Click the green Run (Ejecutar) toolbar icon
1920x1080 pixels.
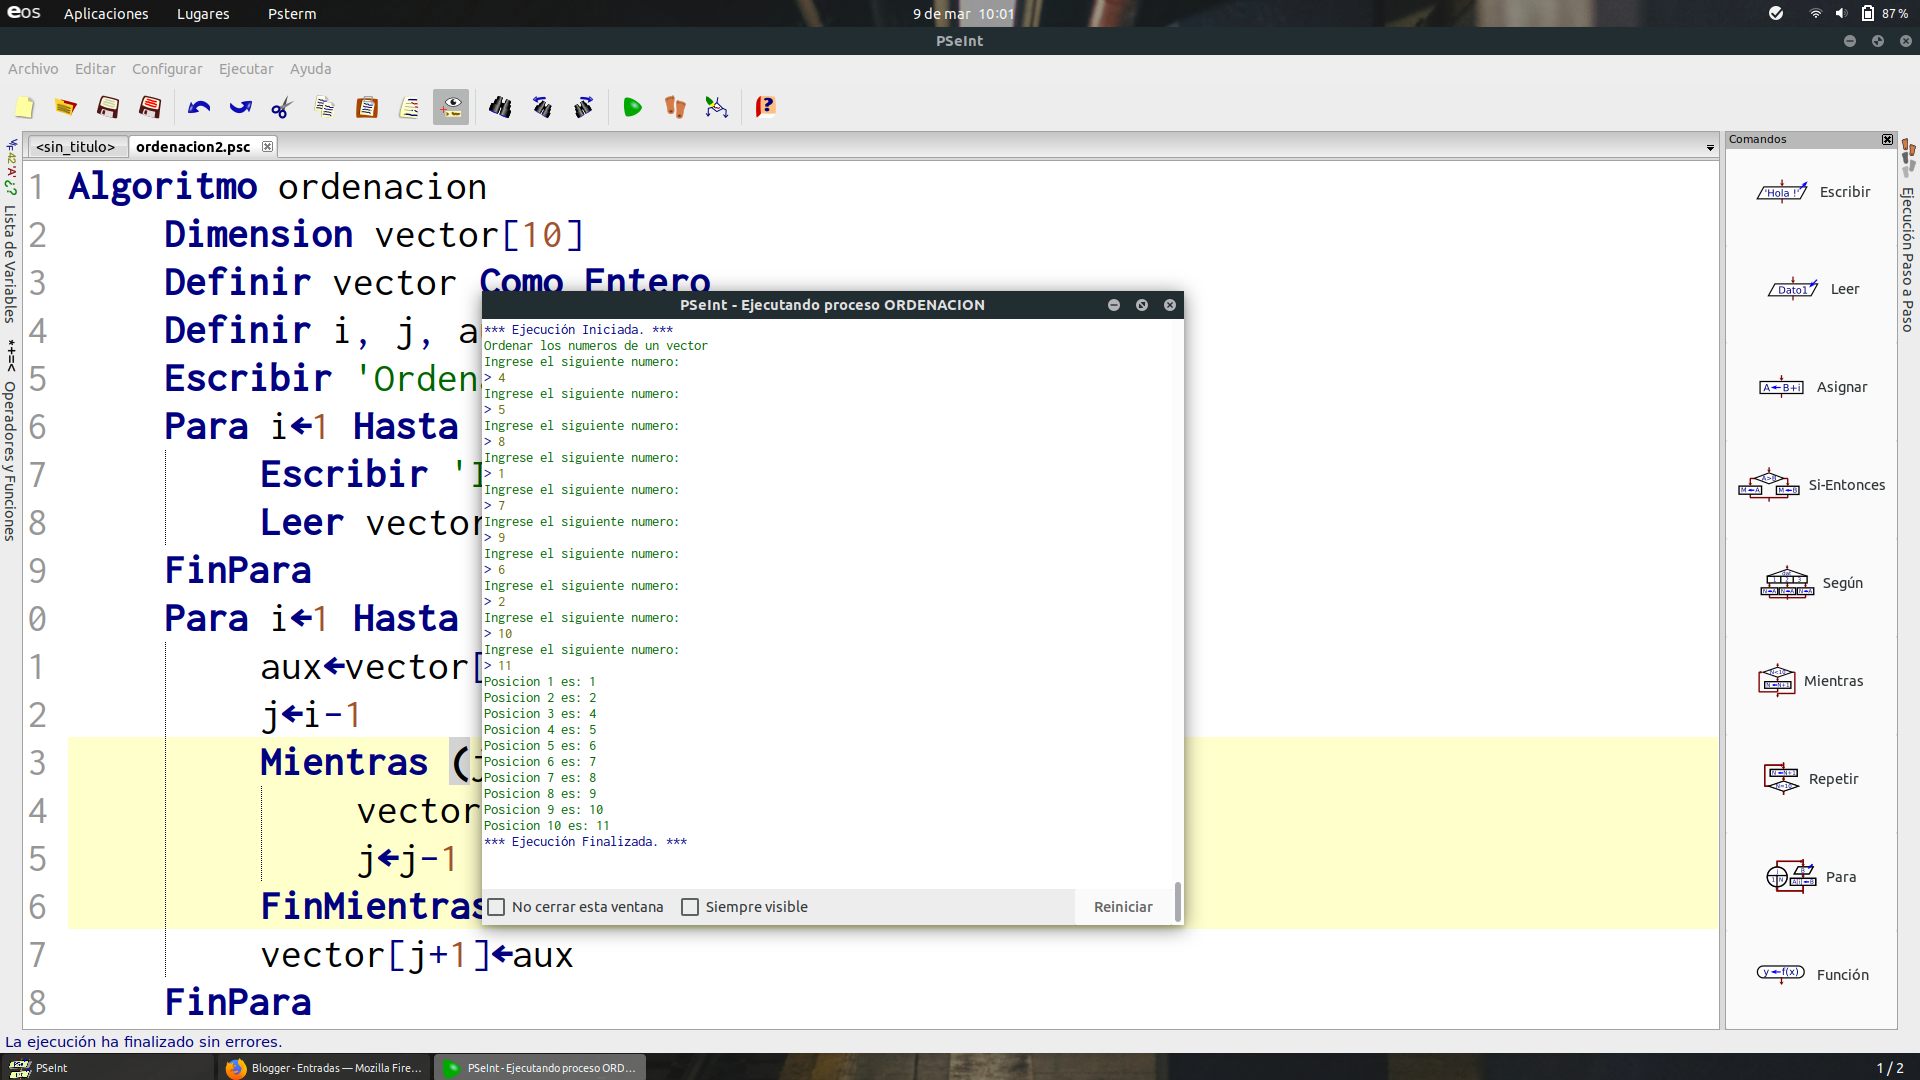[632, 107]
